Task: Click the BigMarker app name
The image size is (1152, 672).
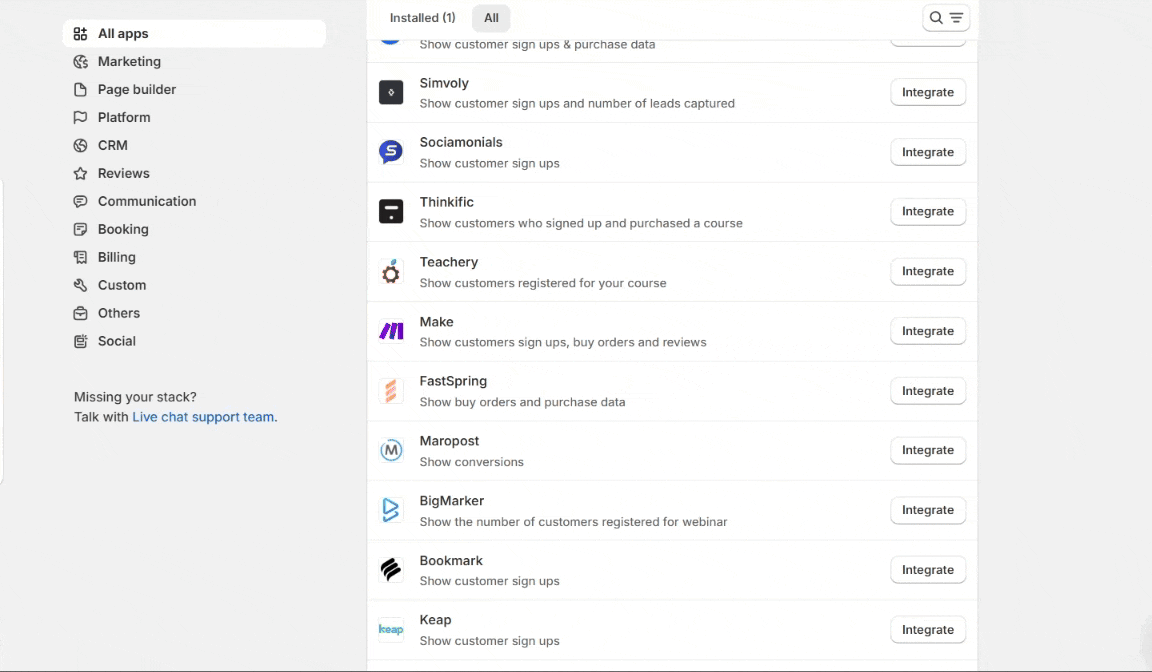Action: (x=452, y=501)
